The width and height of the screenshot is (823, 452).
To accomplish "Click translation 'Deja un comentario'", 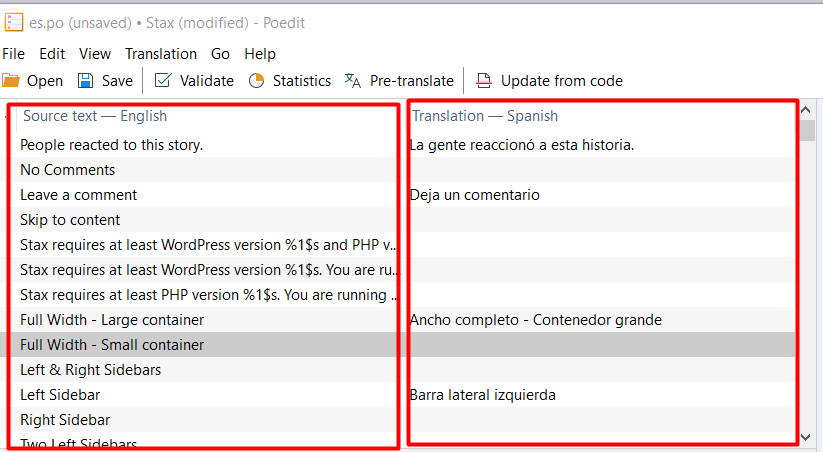I will (474, 195).
